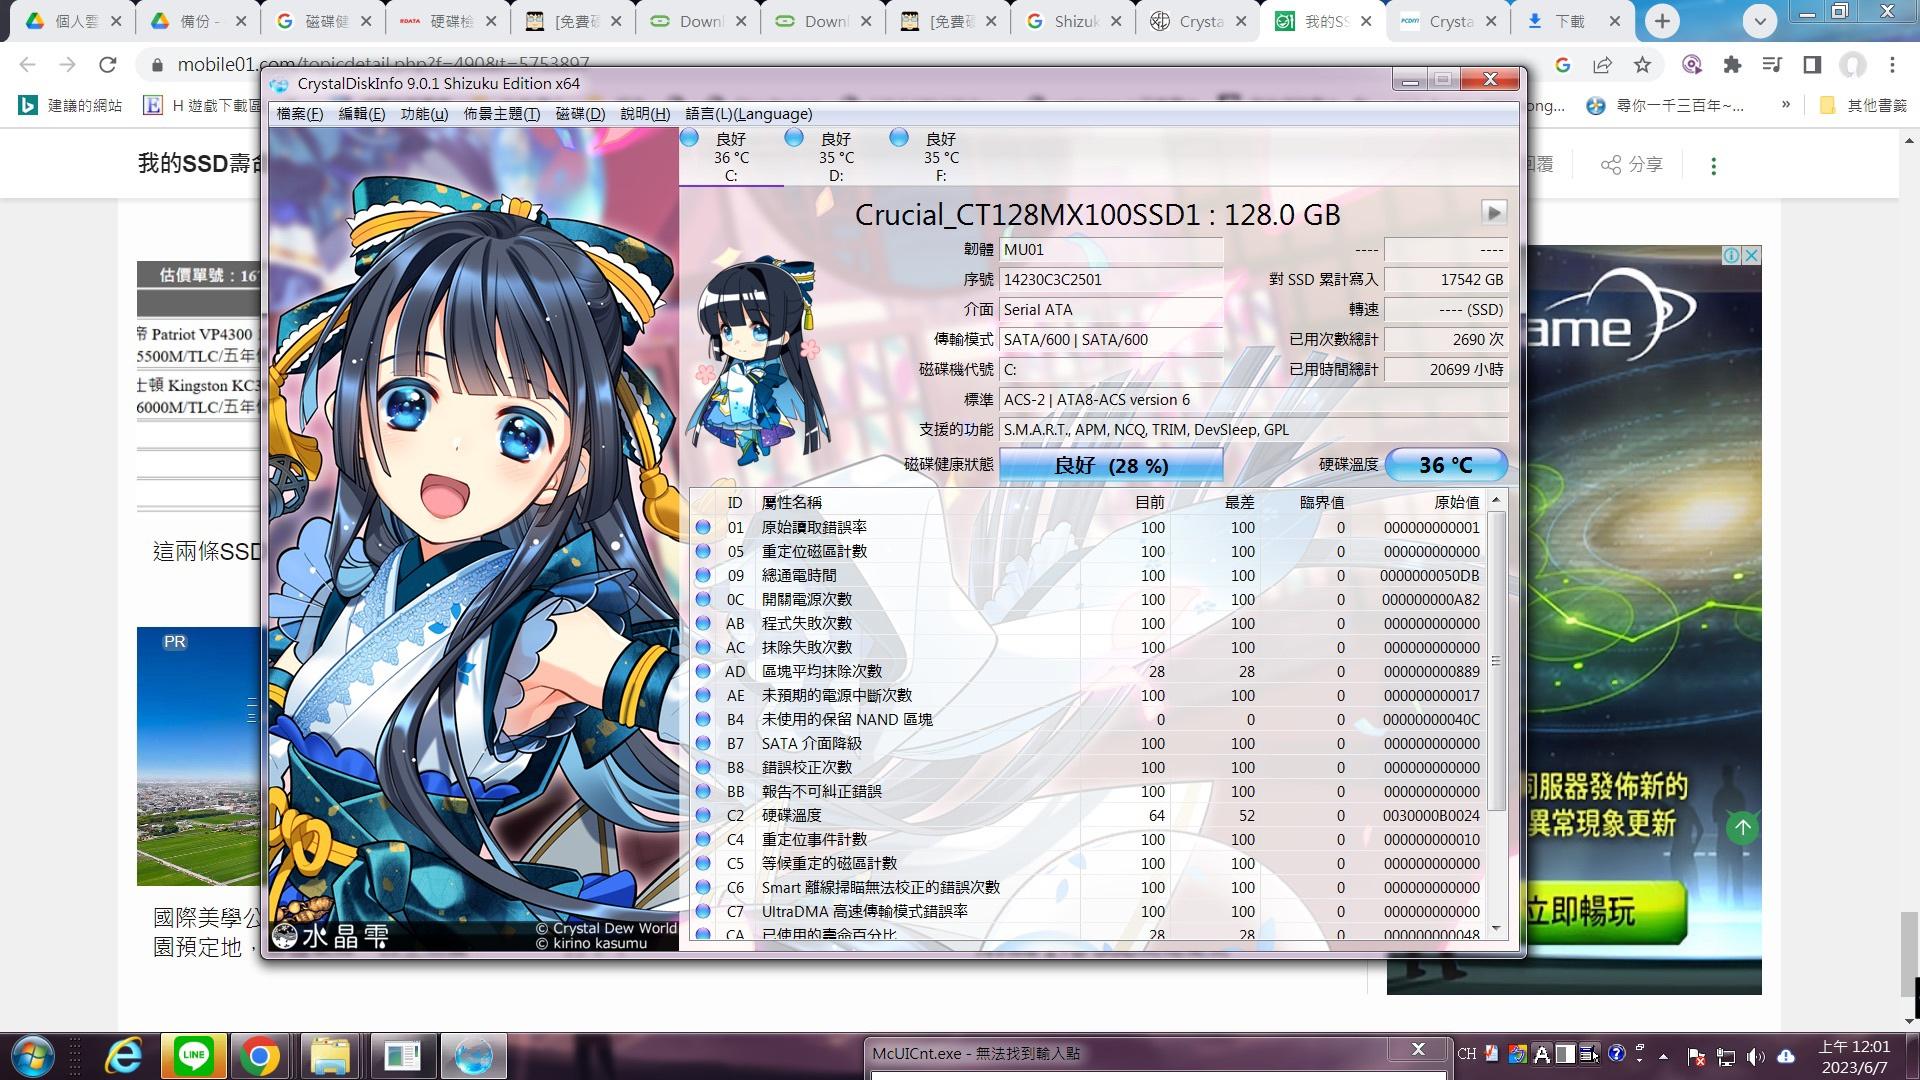Click the firmware field MU01

pyautogui.click(x=1111, y=250)
